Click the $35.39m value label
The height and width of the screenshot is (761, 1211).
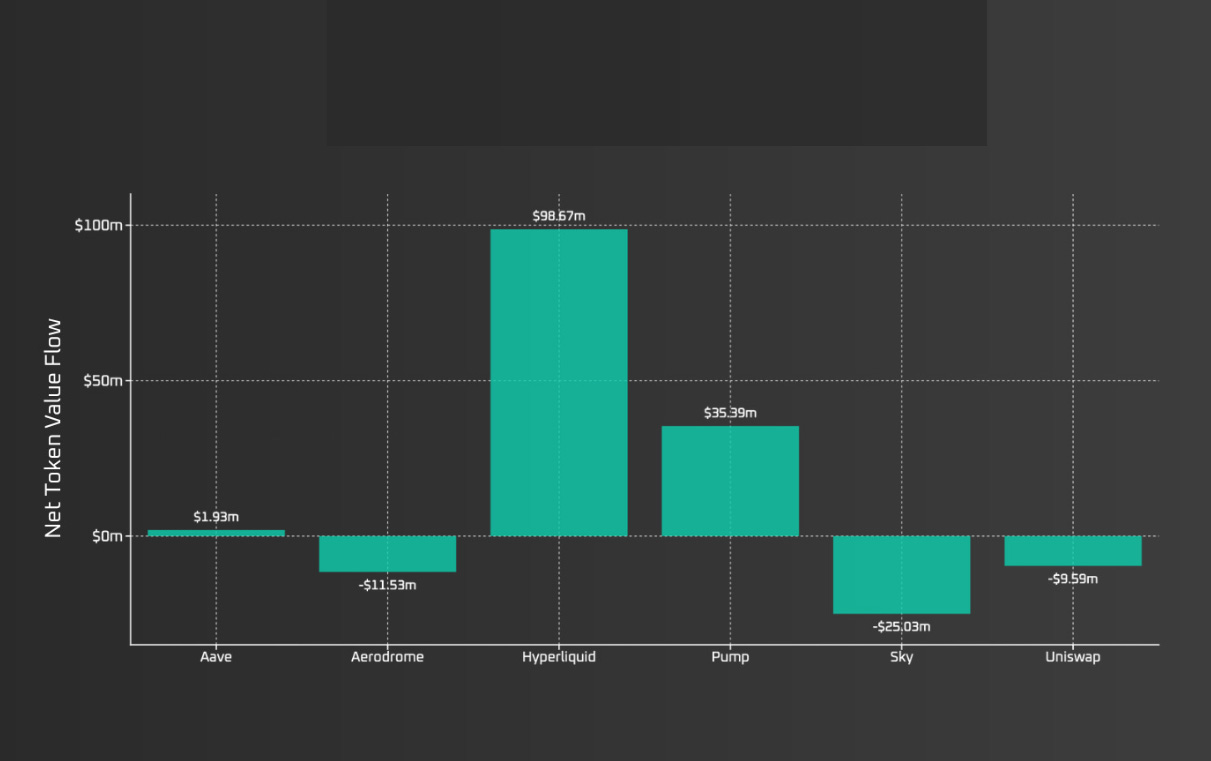730,412
